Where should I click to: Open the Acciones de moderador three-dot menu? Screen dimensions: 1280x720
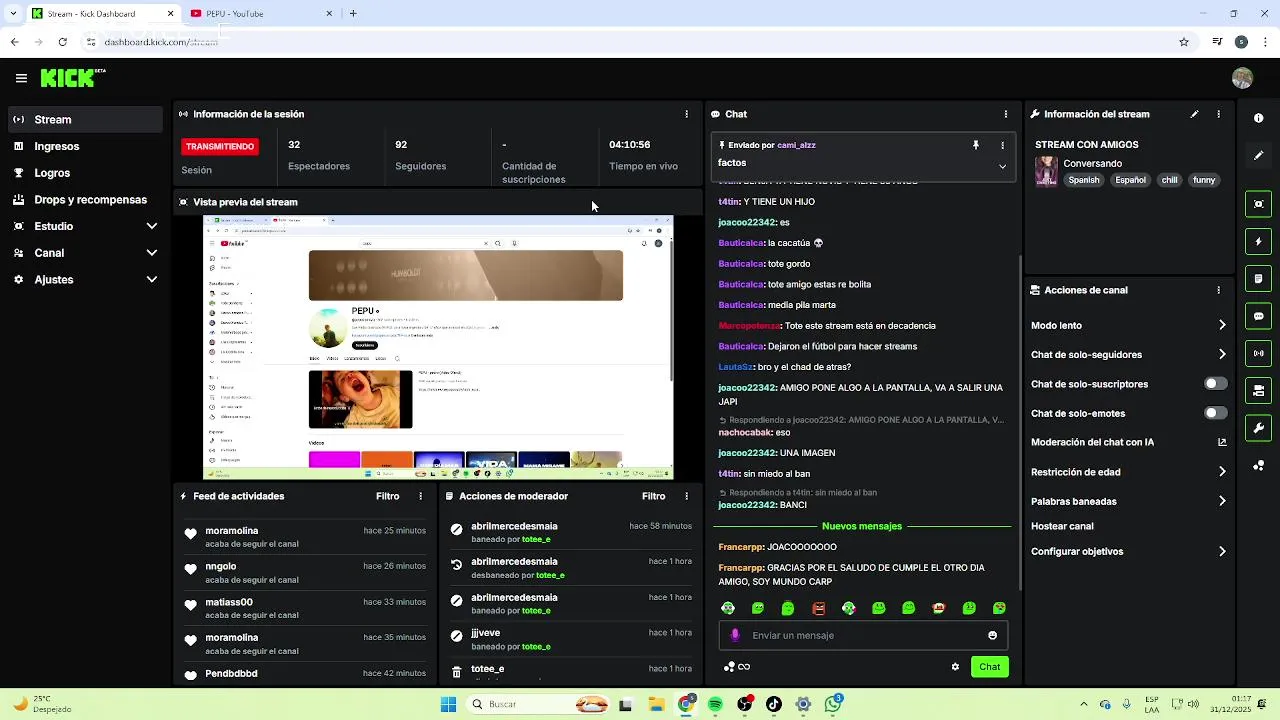[686, 496]
